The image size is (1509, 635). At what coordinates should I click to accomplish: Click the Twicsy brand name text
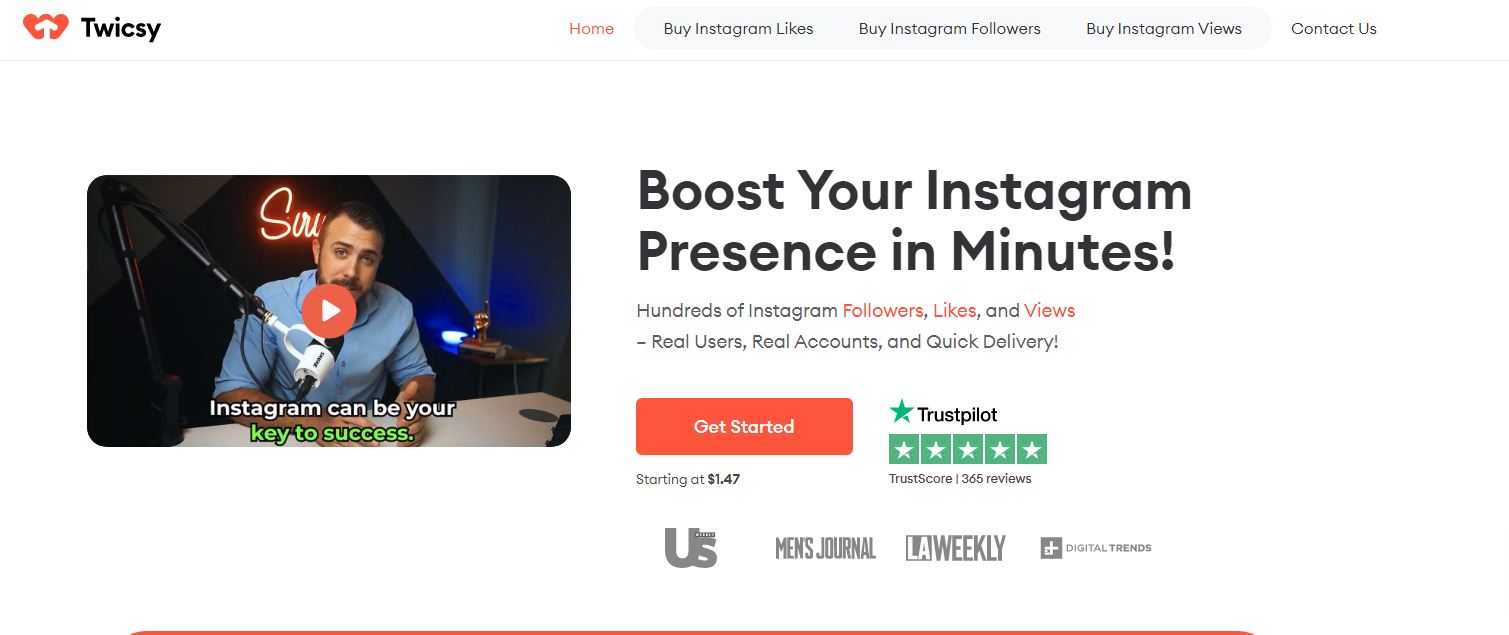point(120,28)
